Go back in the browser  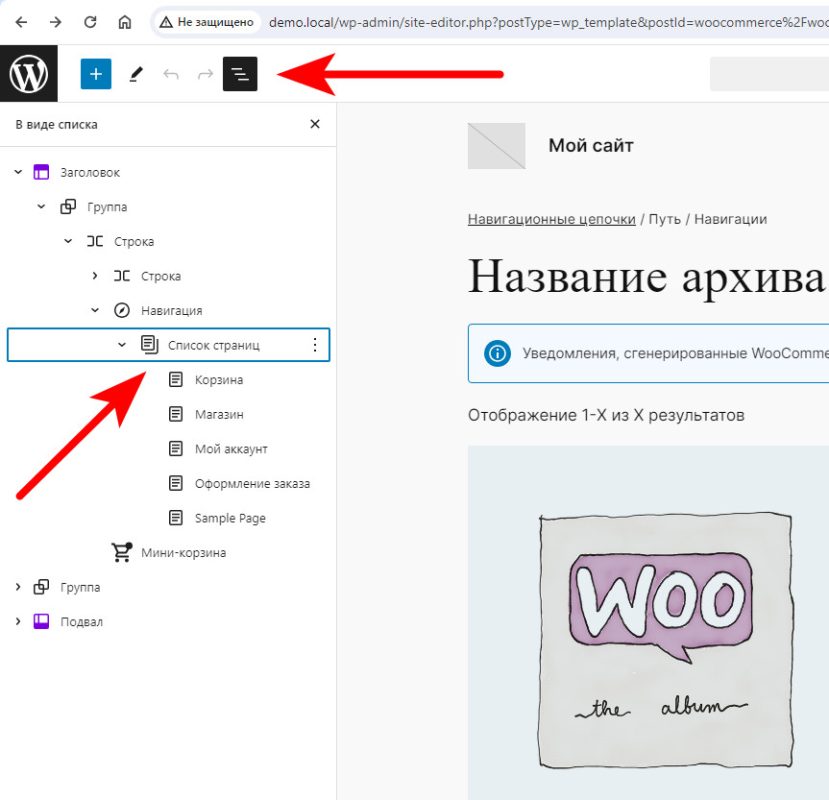tap(21, 22)
